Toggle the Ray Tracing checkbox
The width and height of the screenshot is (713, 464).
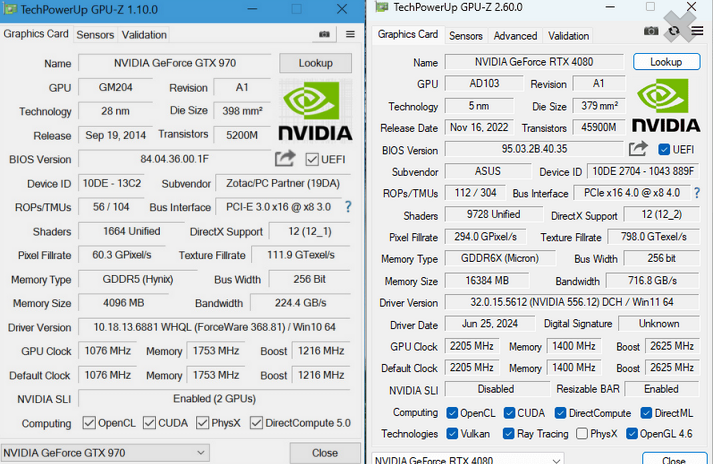[x=508, y=434]
